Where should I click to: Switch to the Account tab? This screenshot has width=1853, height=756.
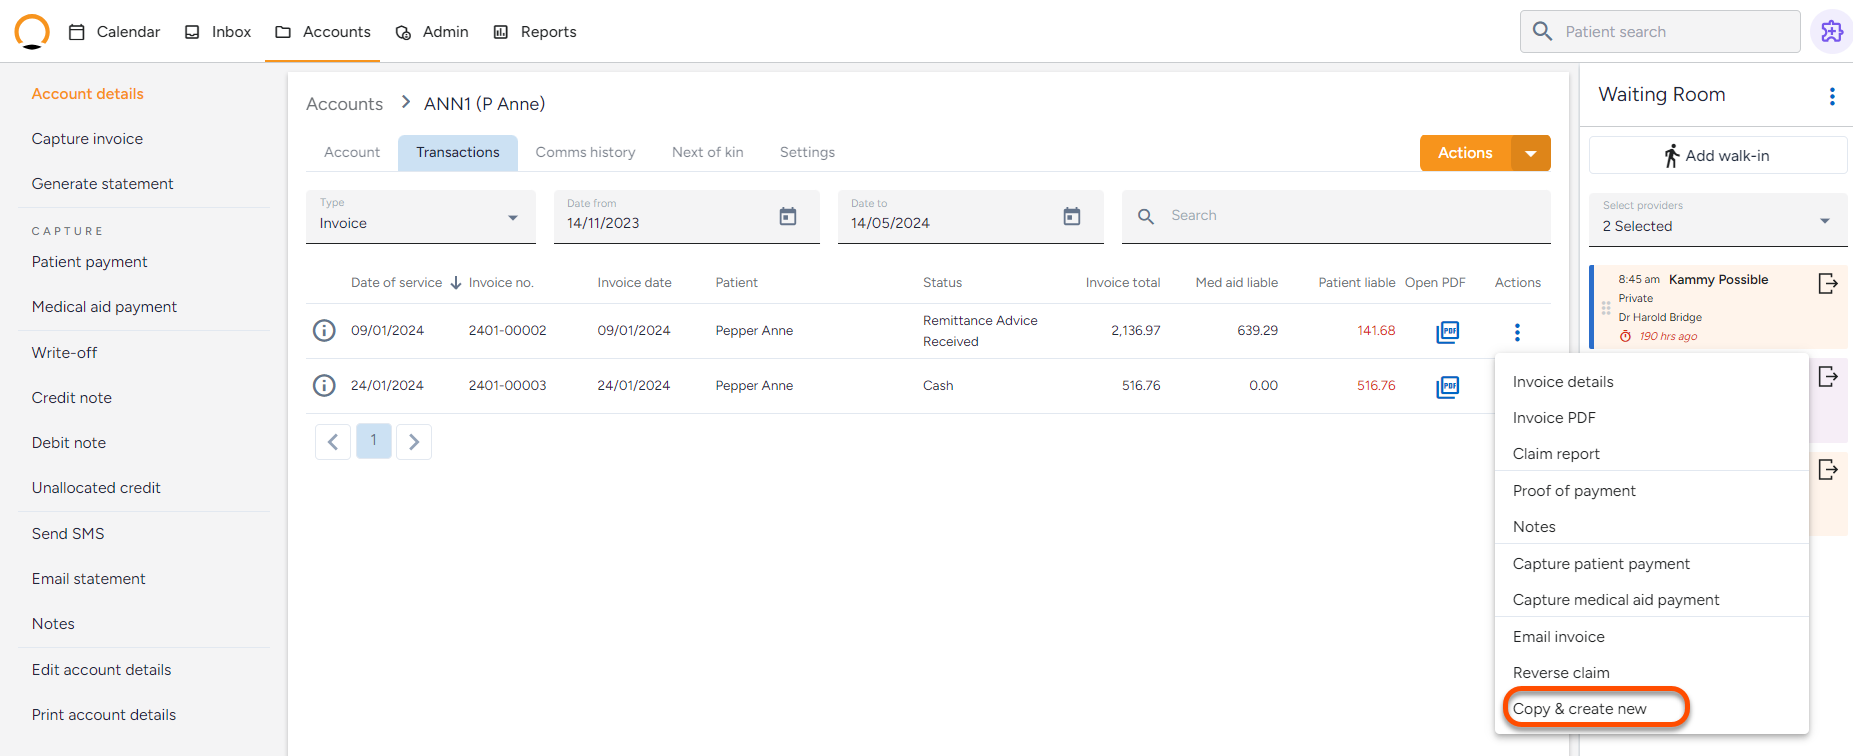(352, 152)
